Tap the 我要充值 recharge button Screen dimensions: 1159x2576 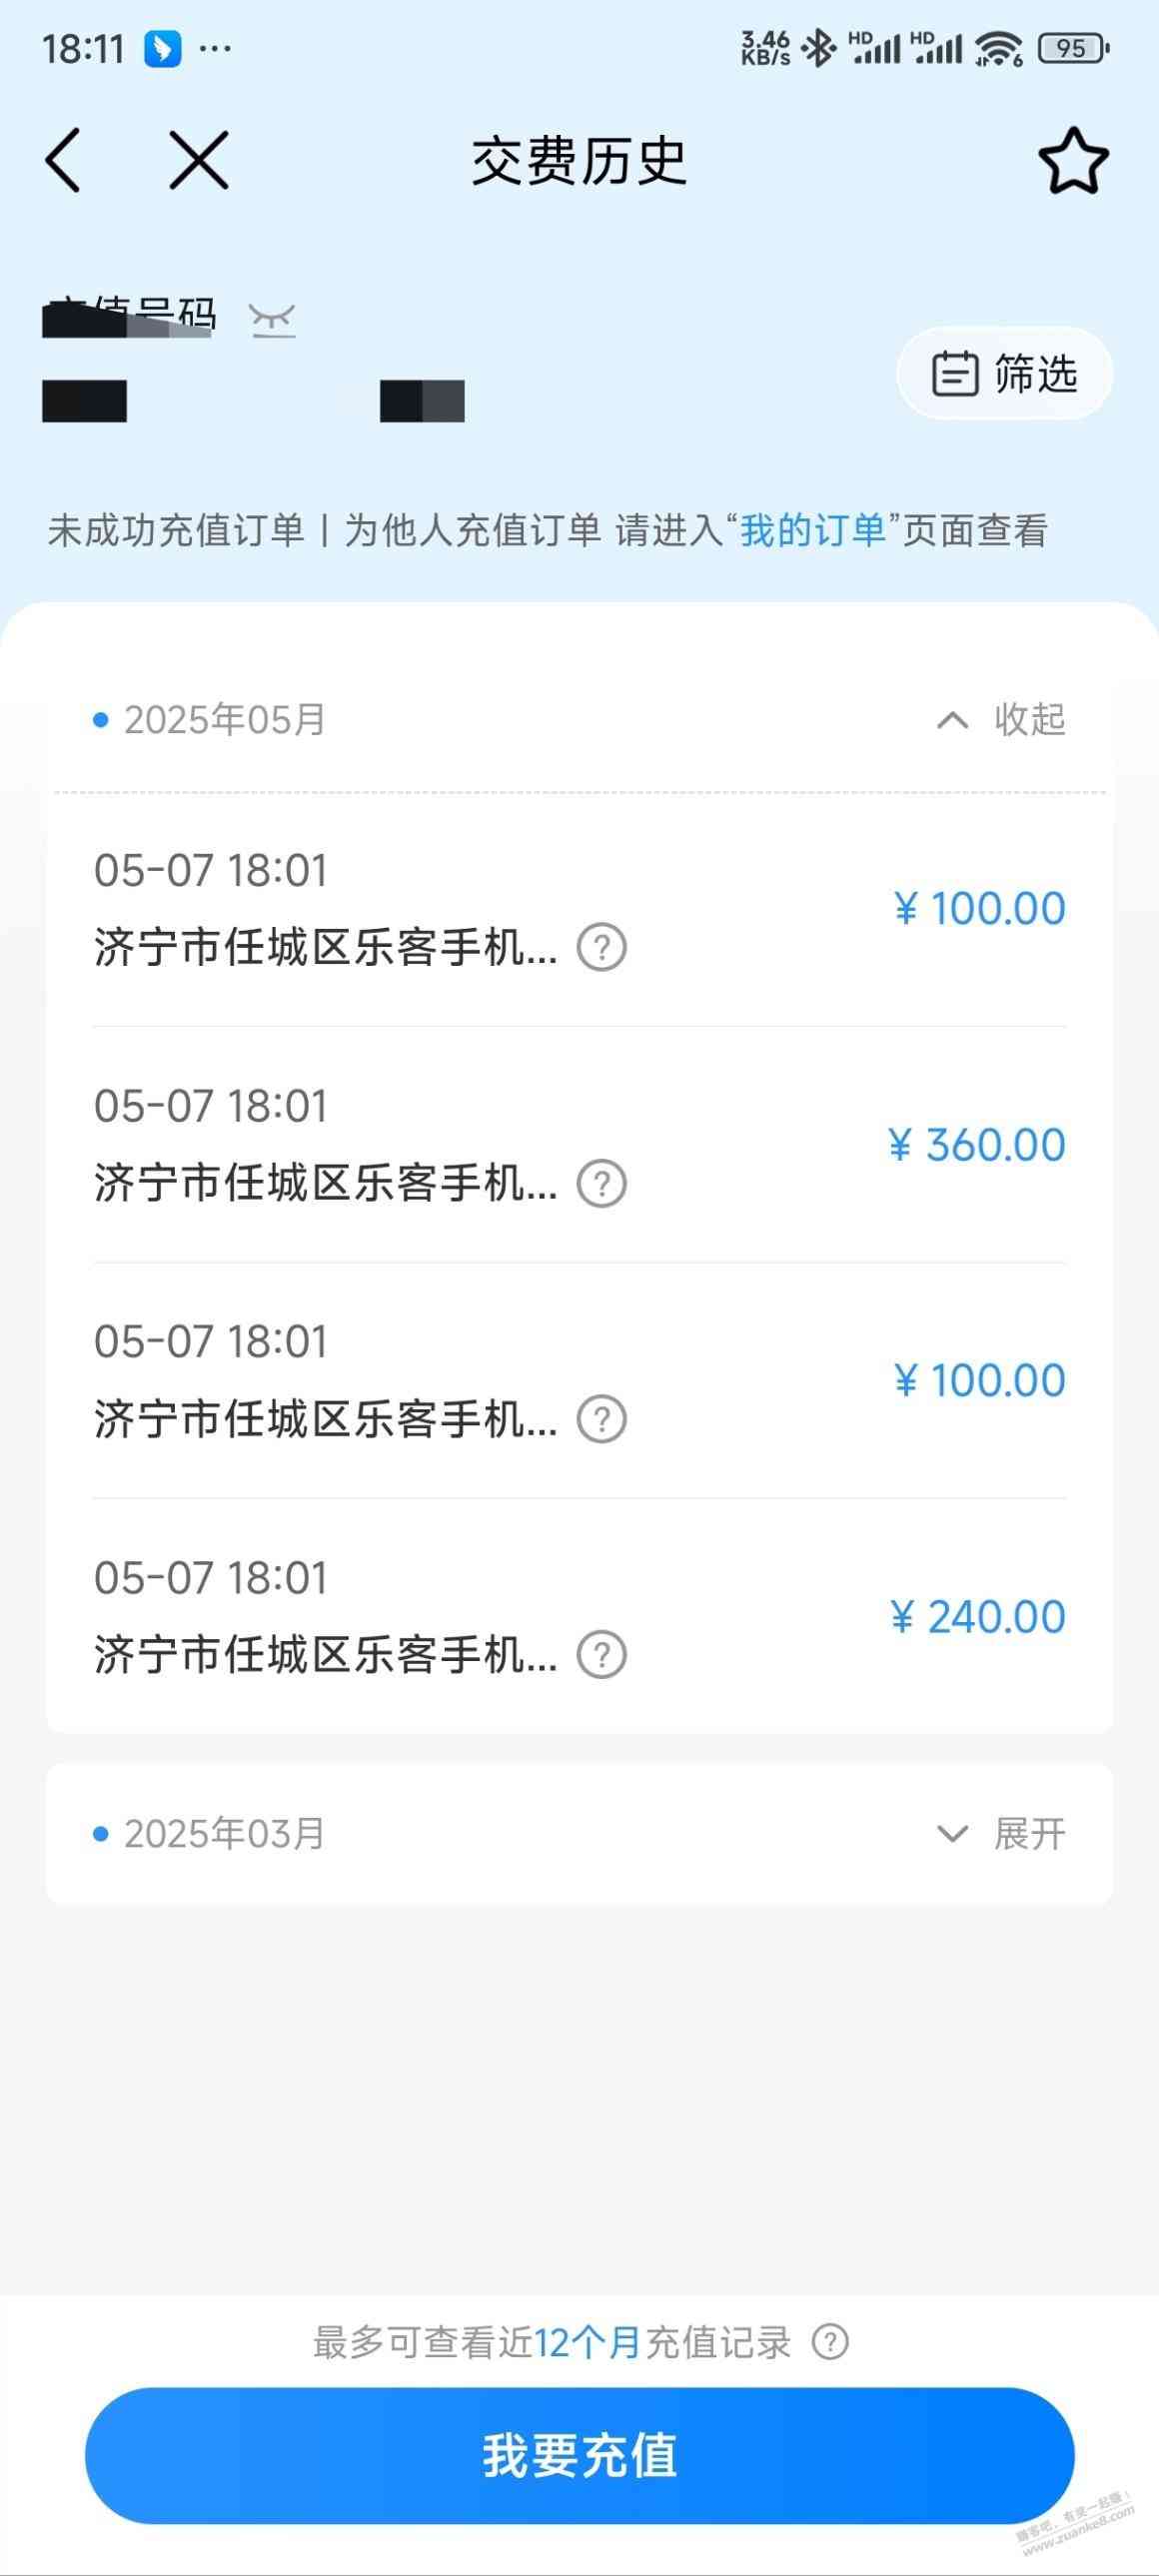tap(579, 2455)
